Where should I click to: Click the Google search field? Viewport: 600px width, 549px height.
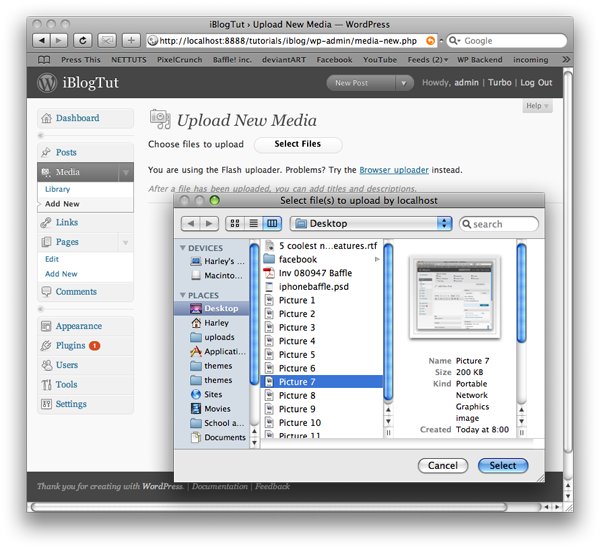point(507,41)
